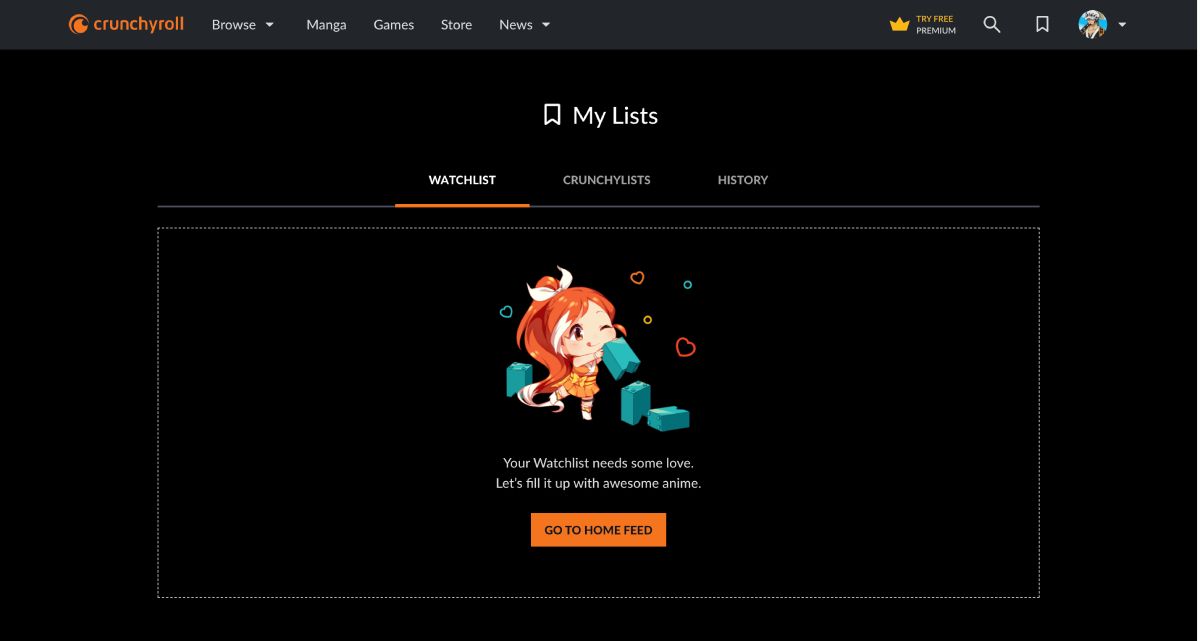1200x641 pixels.
Task: Switch to the Crunchylists tab
Action: 607,180
